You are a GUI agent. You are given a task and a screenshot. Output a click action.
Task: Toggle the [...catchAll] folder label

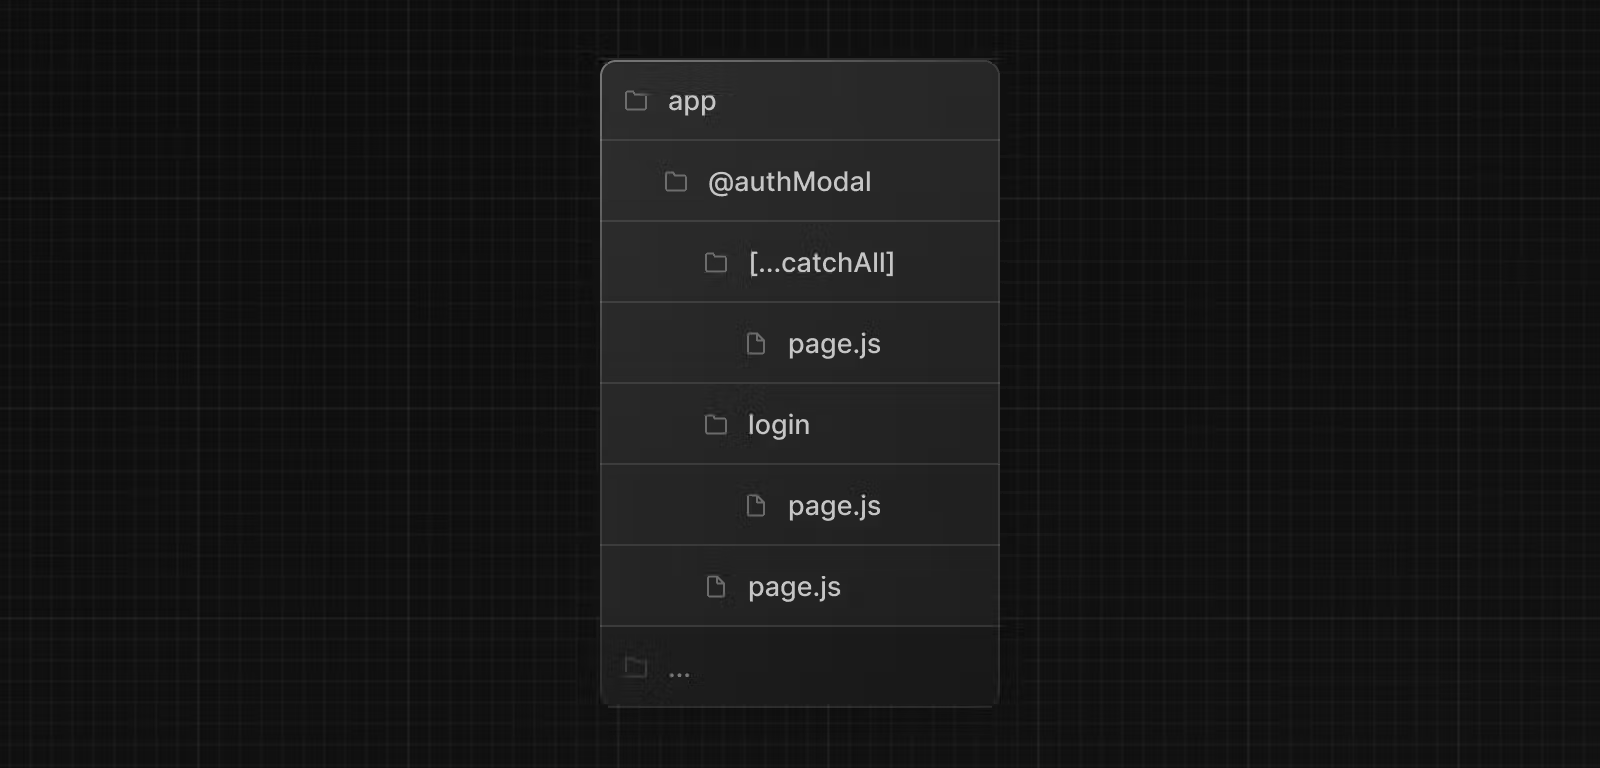pos(821,263)
